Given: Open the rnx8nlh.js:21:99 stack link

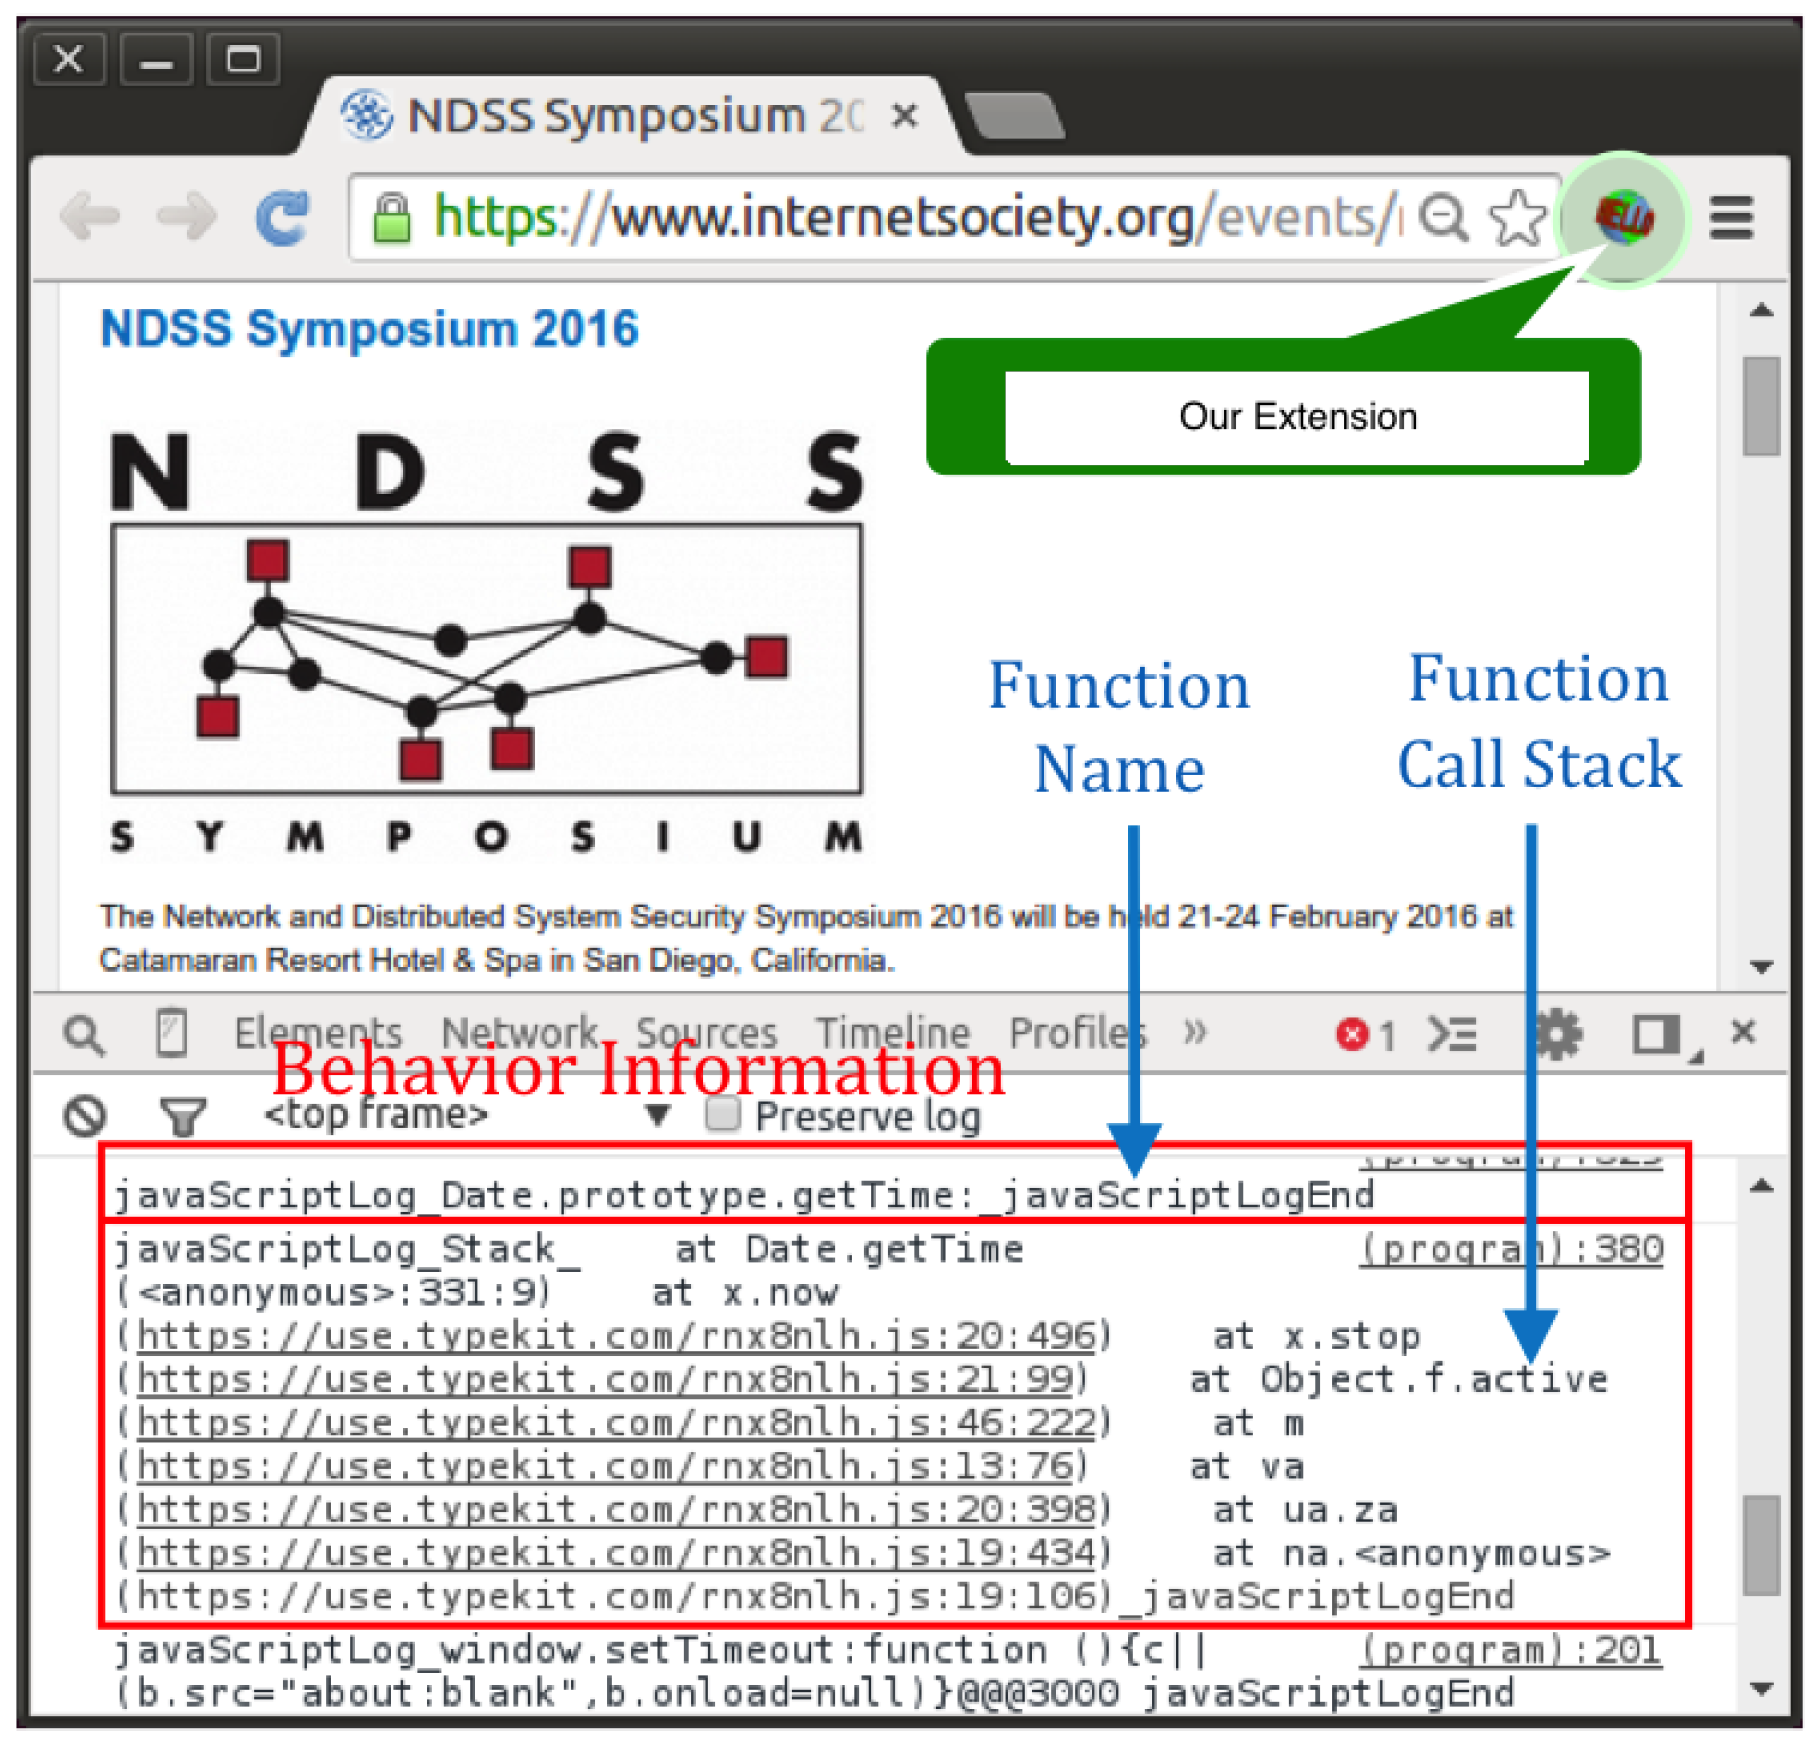Looking at the screenshot, I should (605, 1379).
